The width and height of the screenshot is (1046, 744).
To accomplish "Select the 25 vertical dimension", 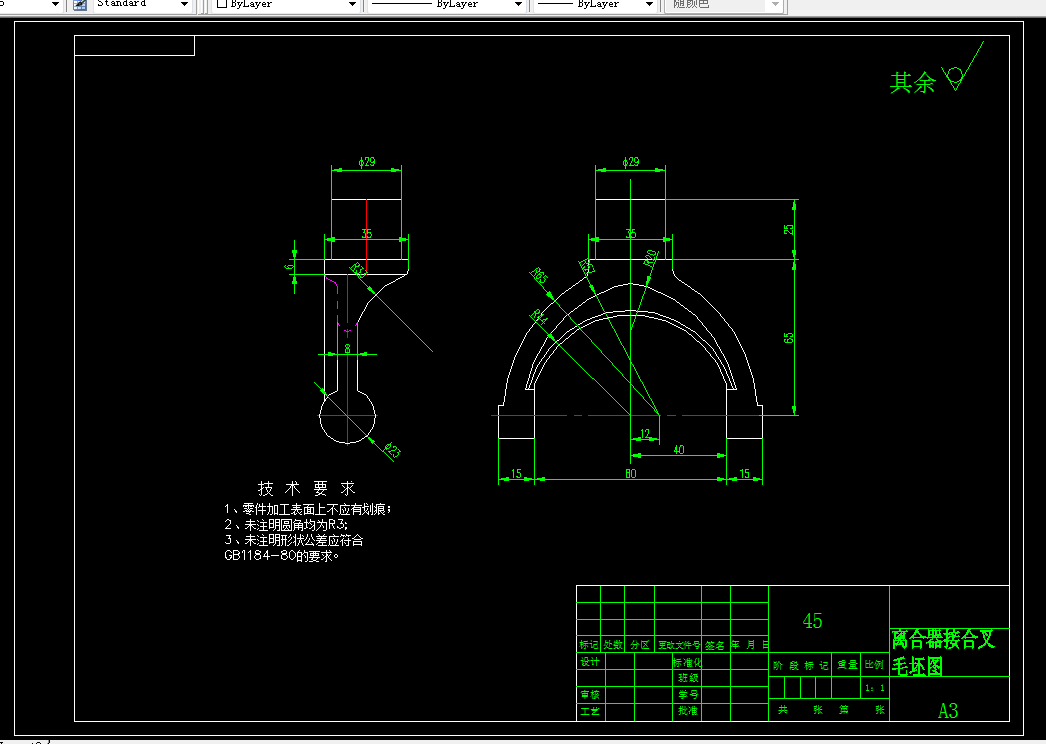I will [x=789, y=229].
